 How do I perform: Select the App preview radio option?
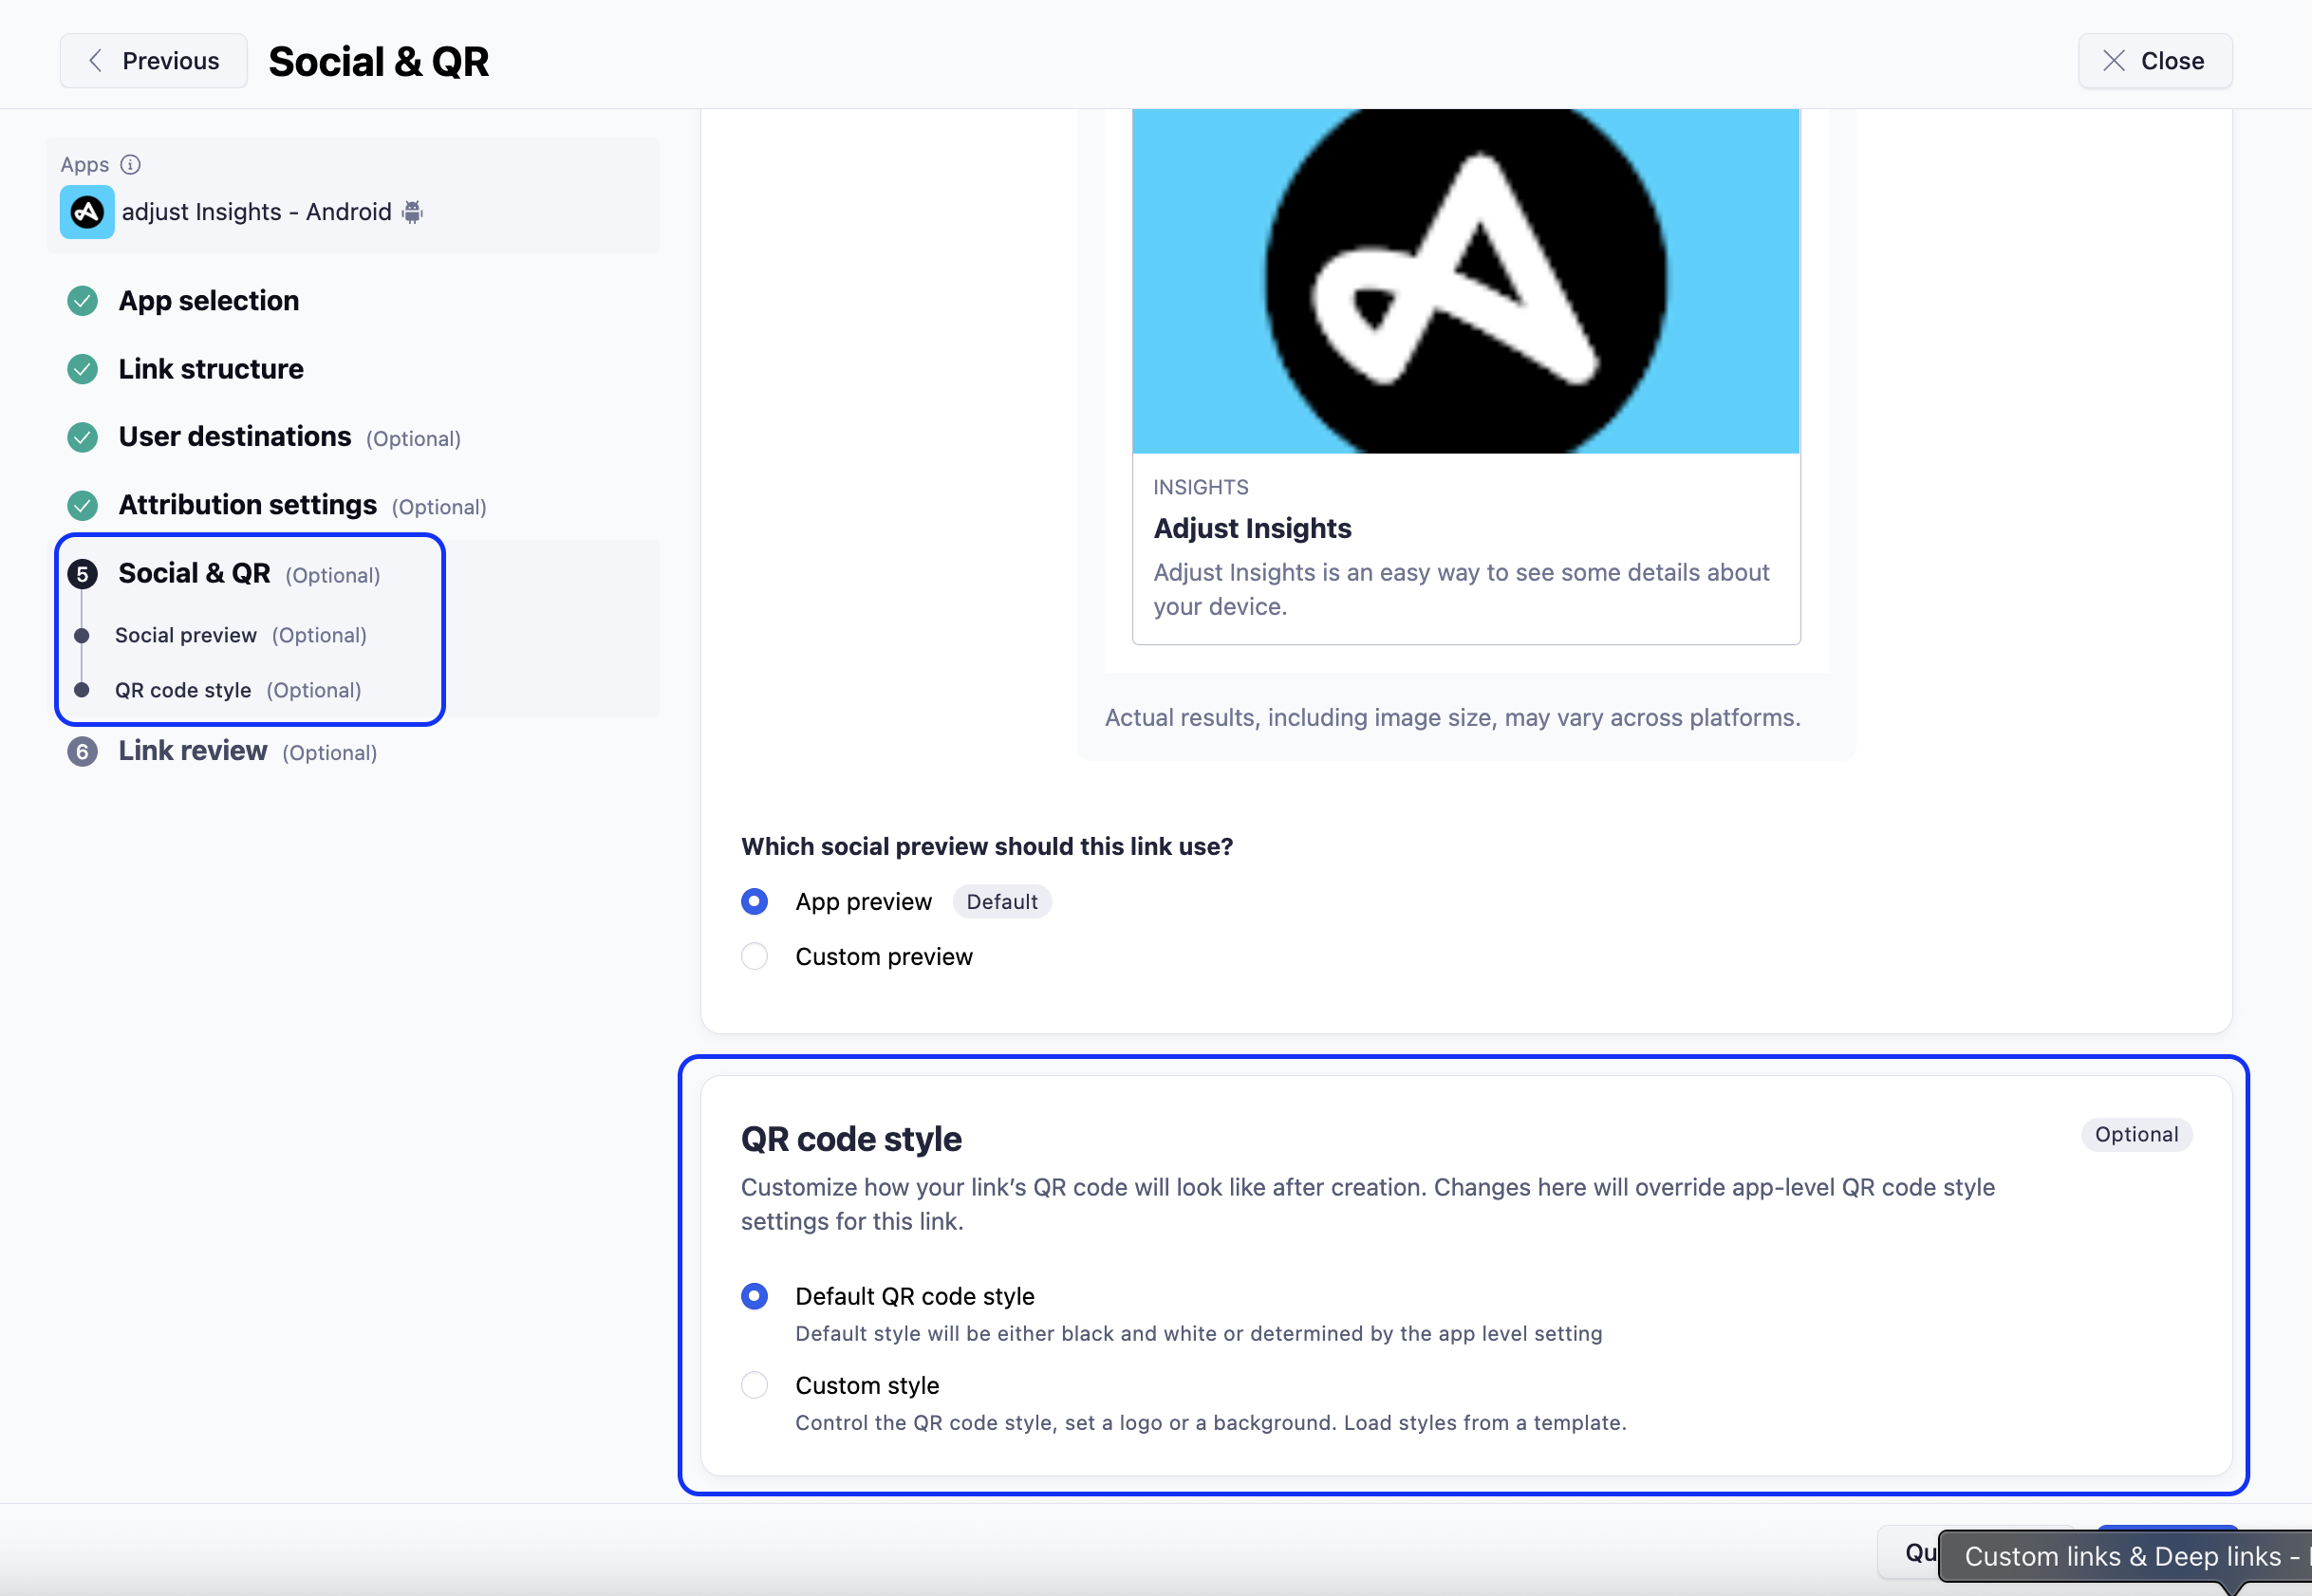pyautogui.click(x=755, y=902)
